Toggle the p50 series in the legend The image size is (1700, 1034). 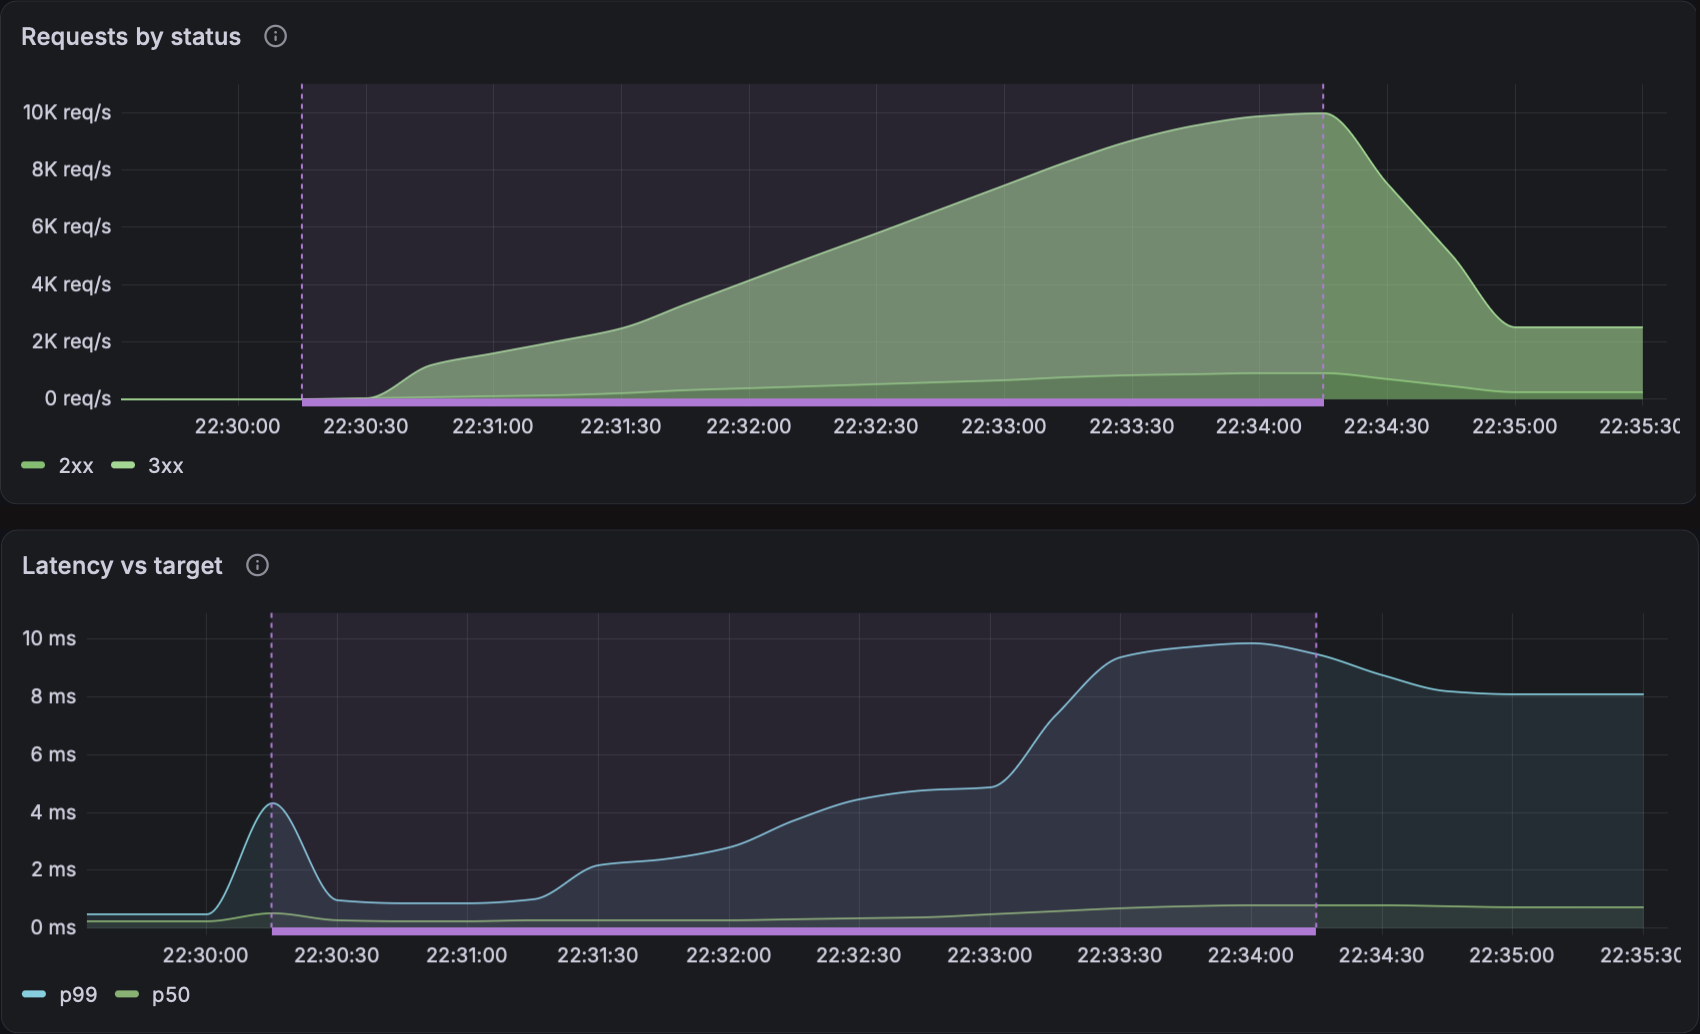click(x=152, y=995)
